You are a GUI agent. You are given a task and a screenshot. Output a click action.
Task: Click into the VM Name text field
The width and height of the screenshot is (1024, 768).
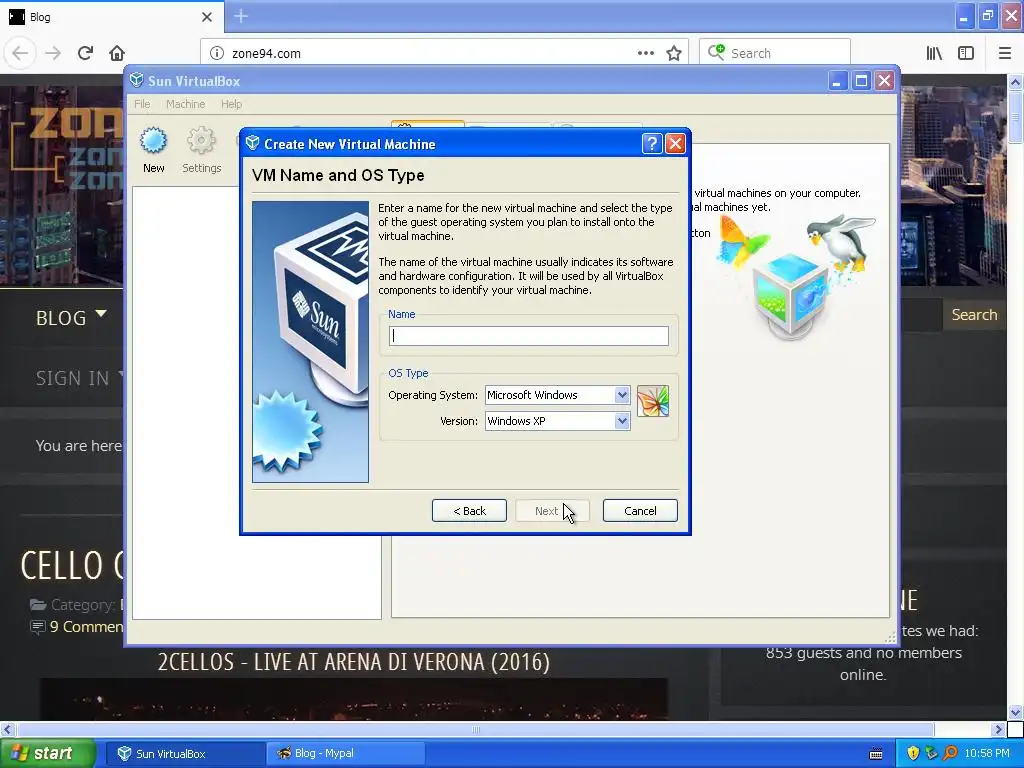click(x=528, y=336)
